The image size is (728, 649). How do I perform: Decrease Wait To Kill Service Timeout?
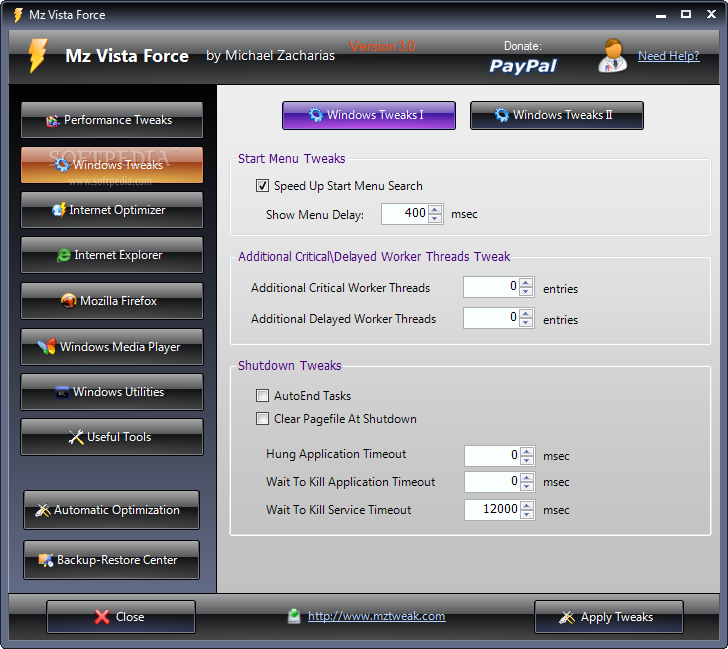pyautogui.click(x=526, y=514)
